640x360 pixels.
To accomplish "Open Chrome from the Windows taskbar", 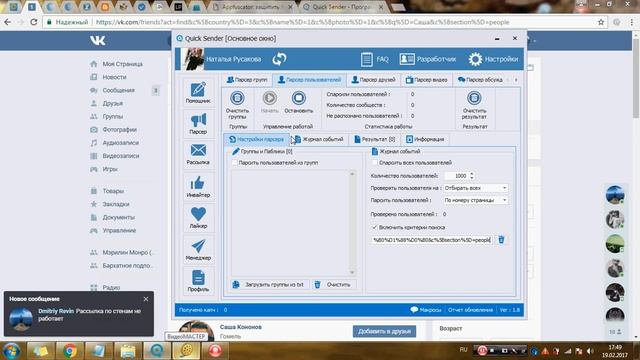I will coord(69,351).
